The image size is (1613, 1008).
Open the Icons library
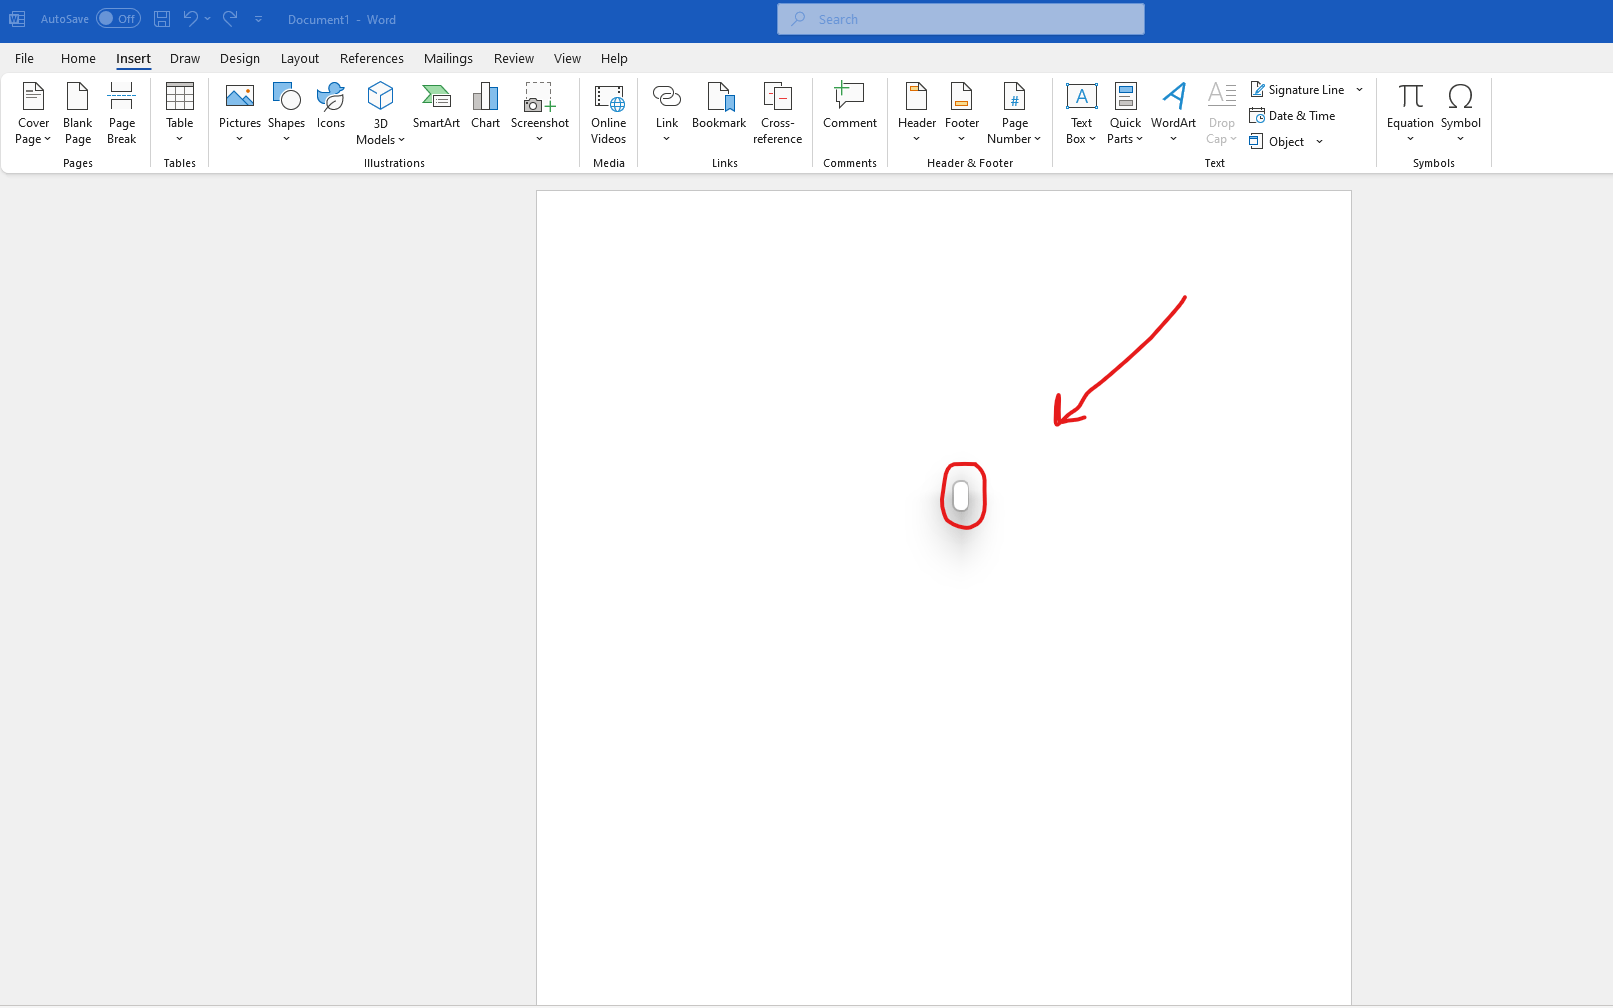pyautogui.click(x=331, y=106)
